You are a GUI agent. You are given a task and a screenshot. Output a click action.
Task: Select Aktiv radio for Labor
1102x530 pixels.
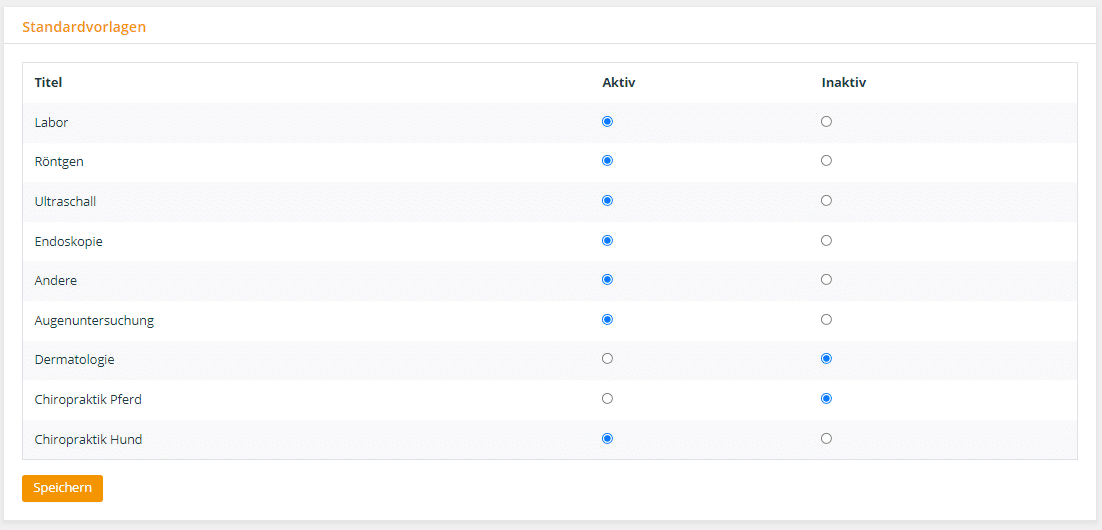(608, 122)
